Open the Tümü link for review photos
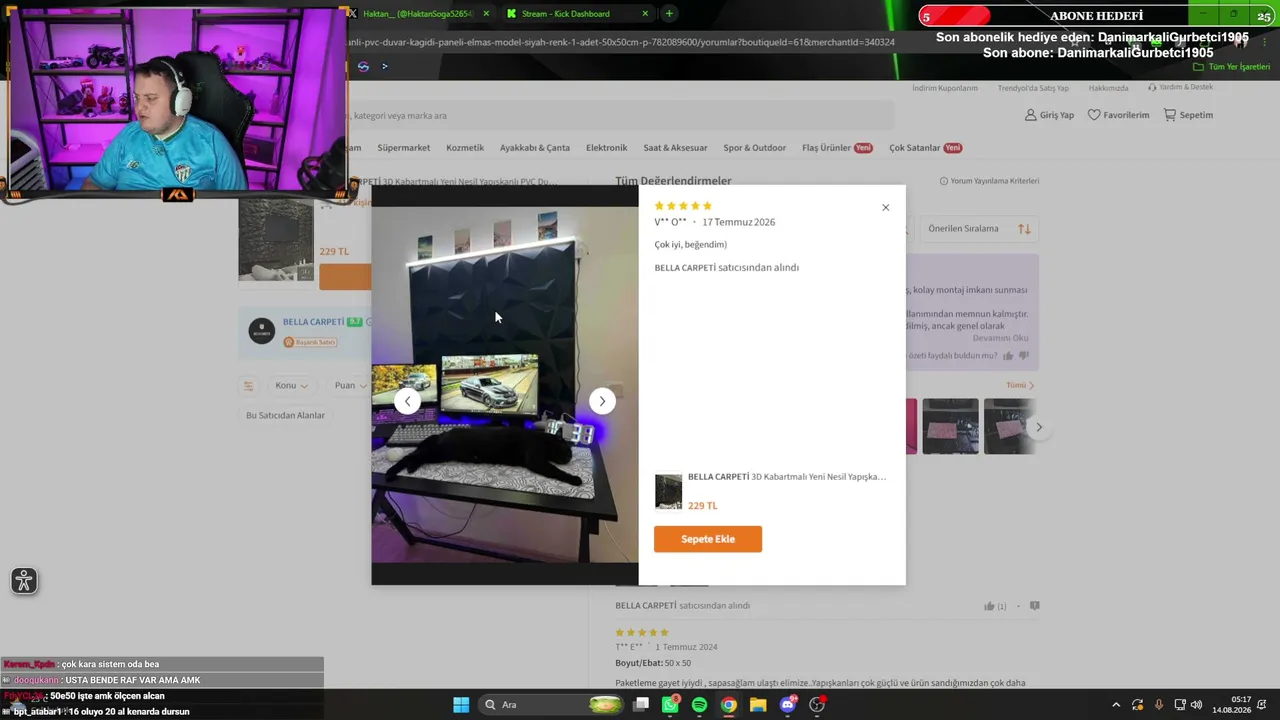The width and height of the screenshot is (1280, 720). (1020, 385)
